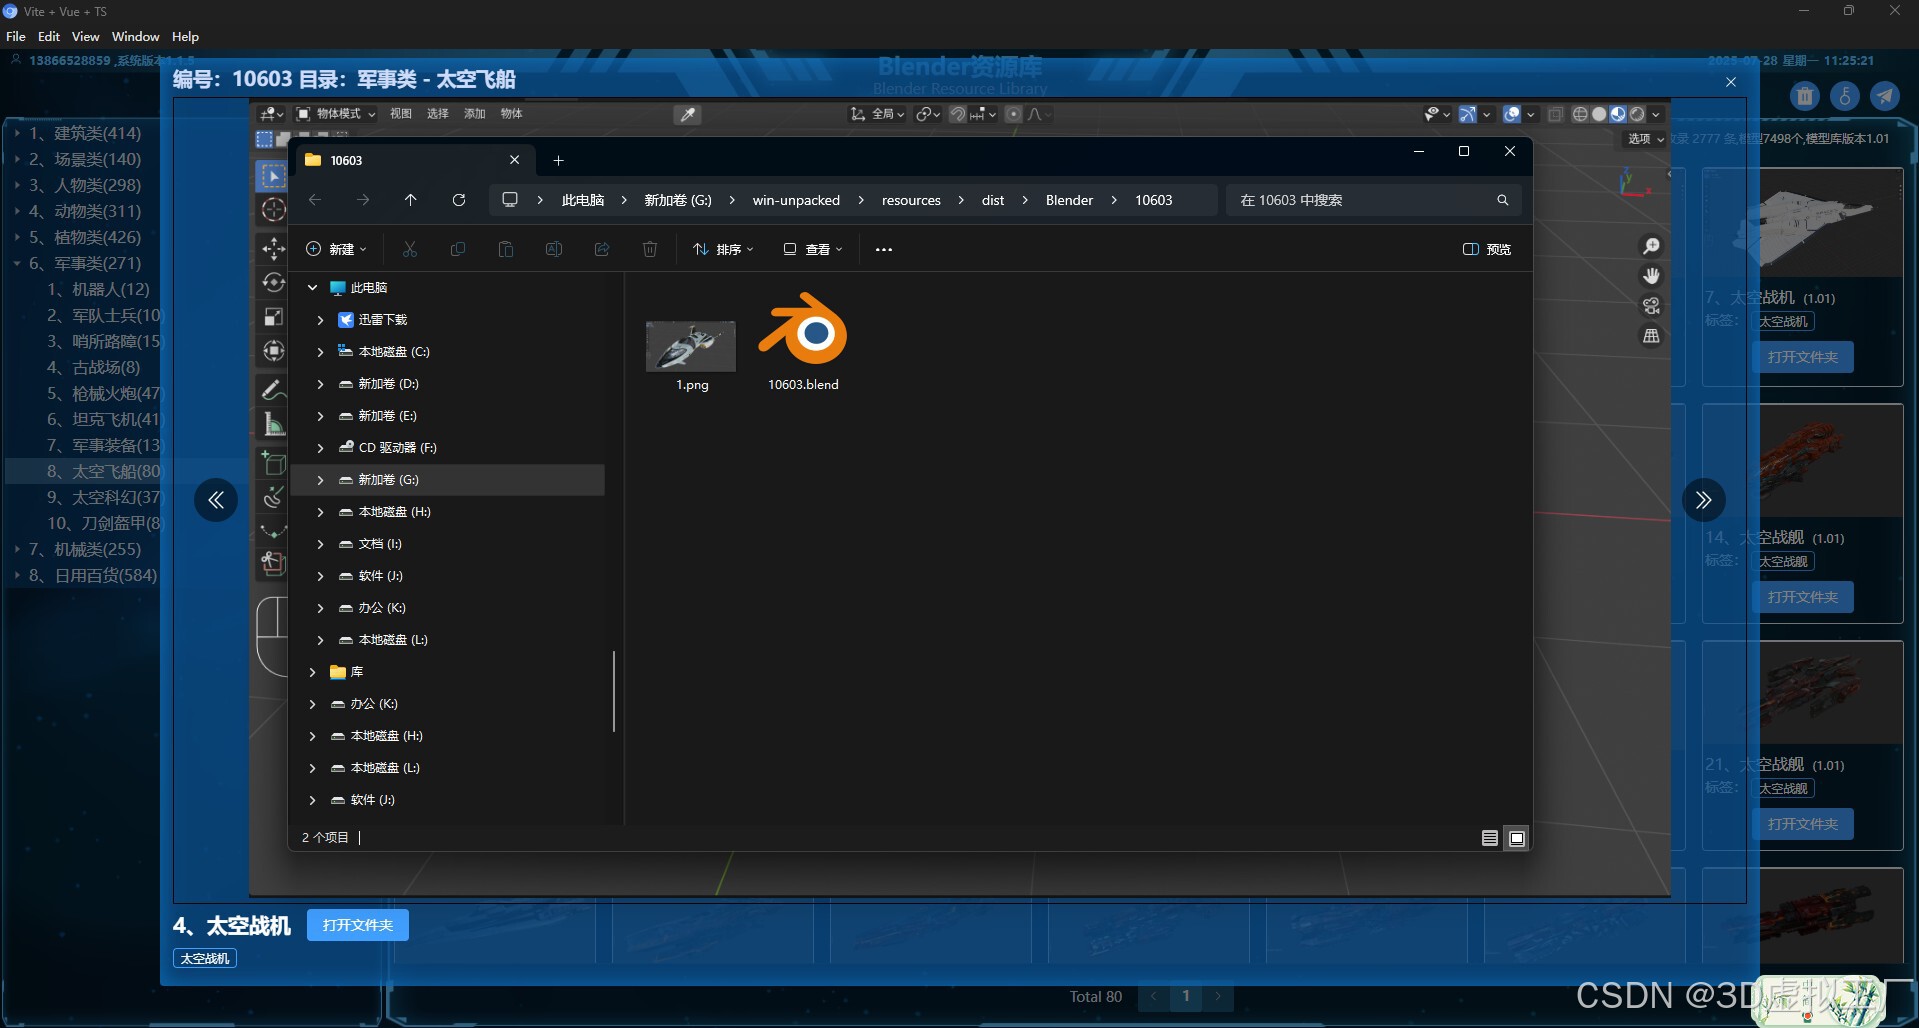This screenshot has height=1028, width=1919.
Task: Click the viewport pan hand icon
Action: click(x=1651, y=276)
